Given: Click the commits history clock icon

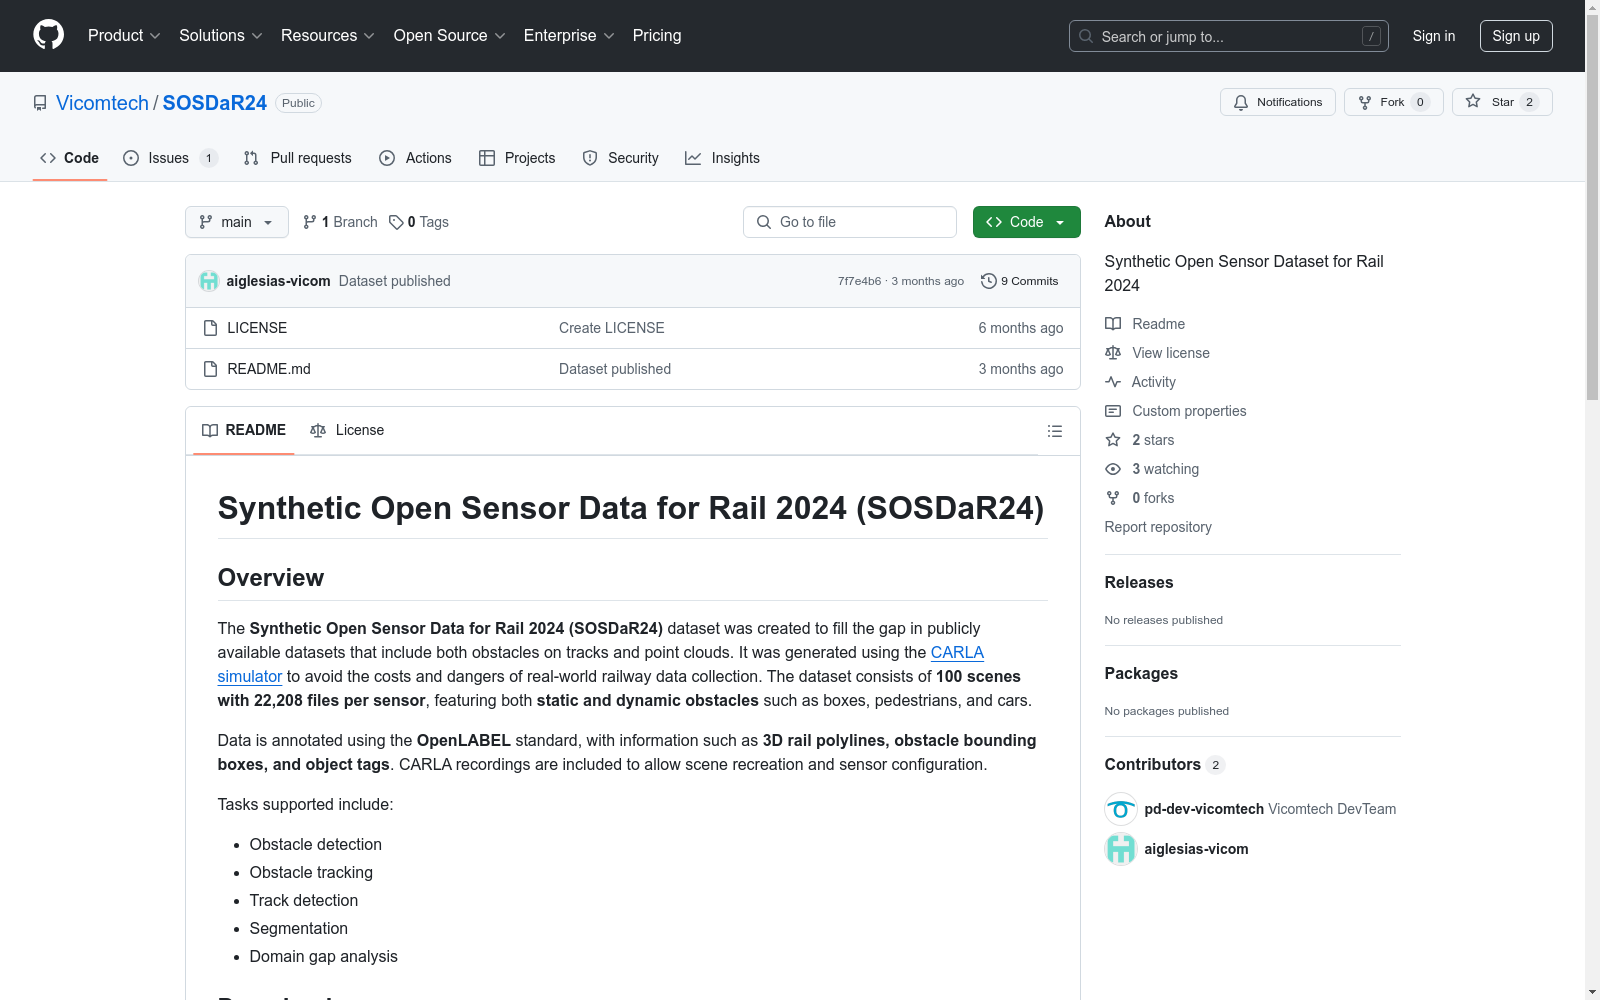Looking at the screenshot, I should (989, 281).
